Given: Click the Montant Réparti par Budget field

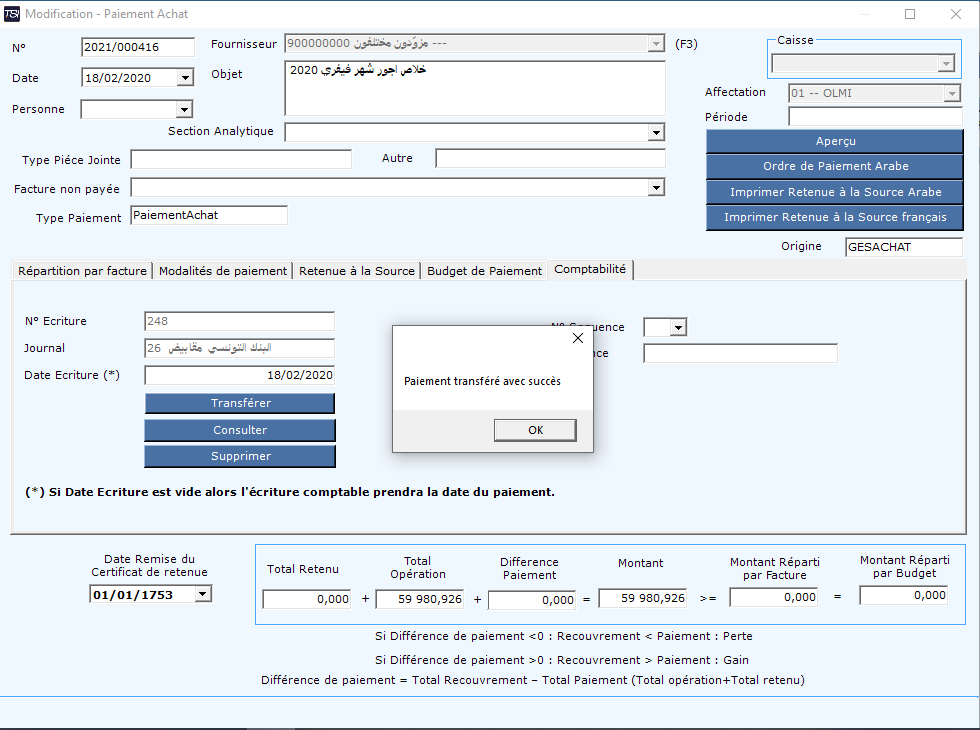Looking at the screenshot, I should click(x=904, y=595).
